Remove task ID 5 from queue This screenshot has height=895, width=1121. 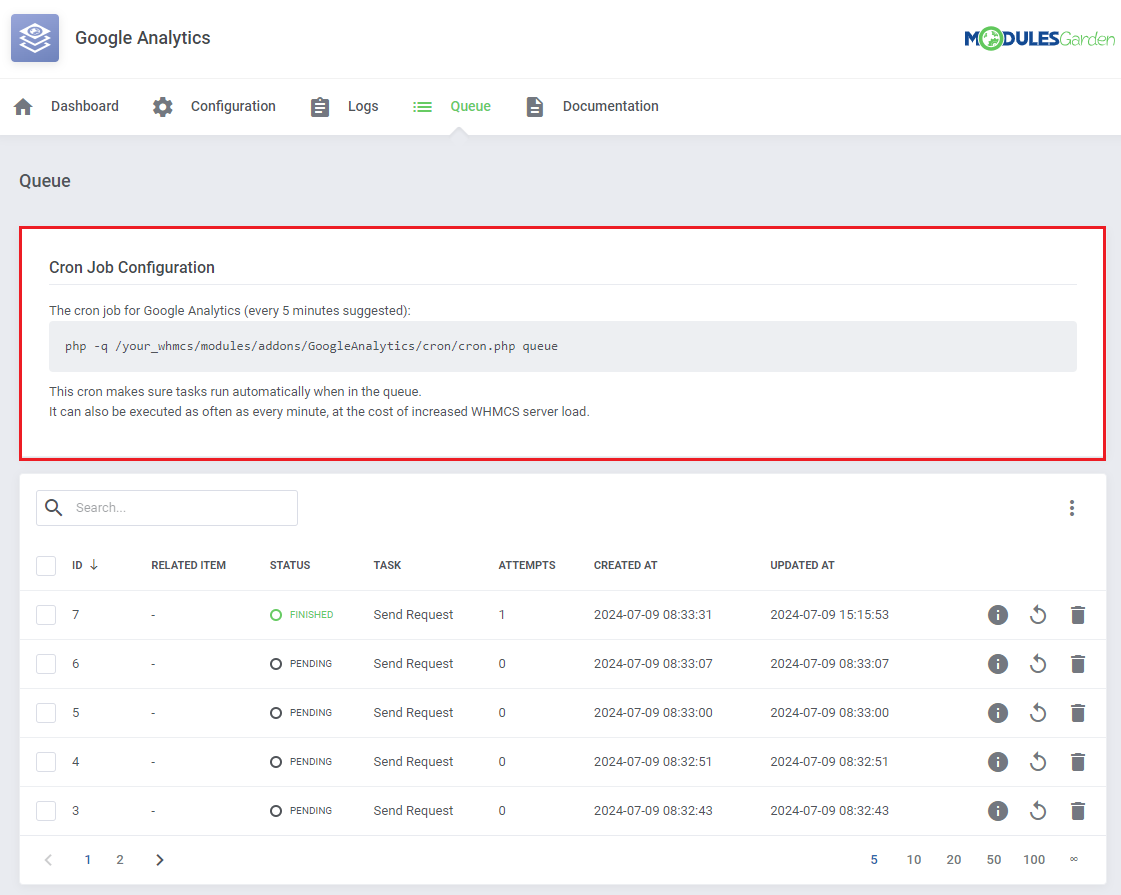1078,713
